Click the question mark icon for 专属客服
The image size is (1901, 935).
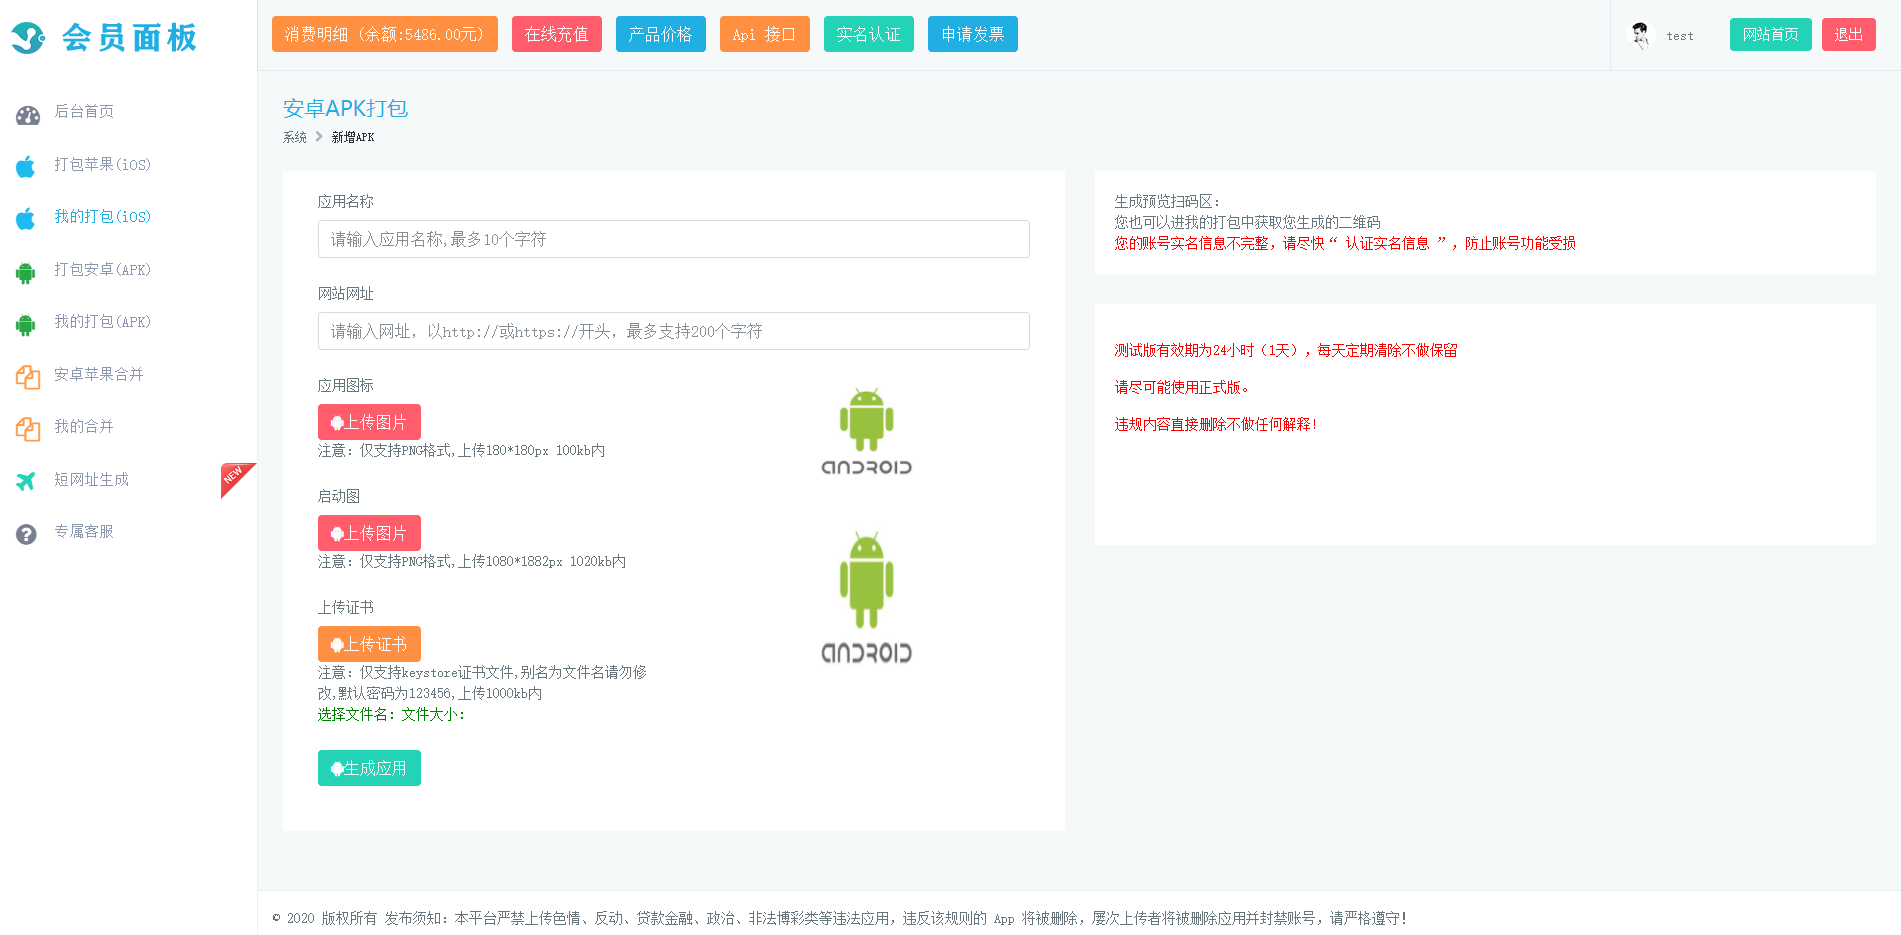click(x=26, y=534)
